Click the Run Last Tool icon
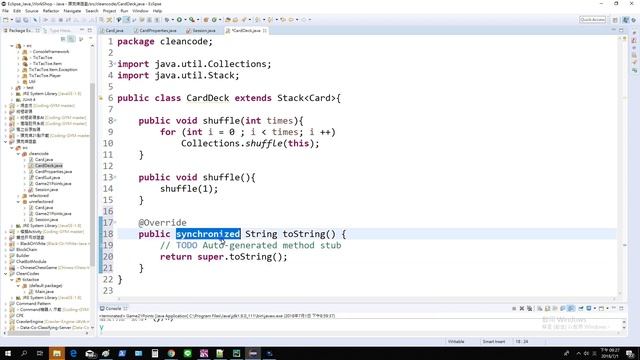The width and height of the screenshot is (640, 360). [191, 20]
